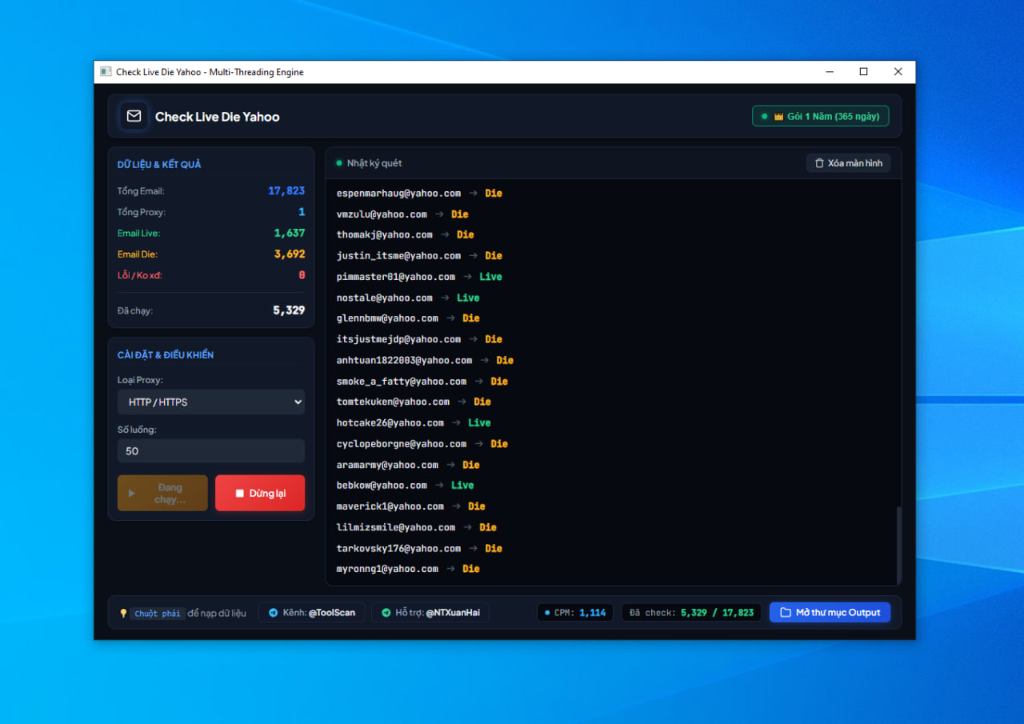This screenshot has width=1024, height=724.
Task: Clear the log with Xóa màn hình
Action: [x=848, y=163]
